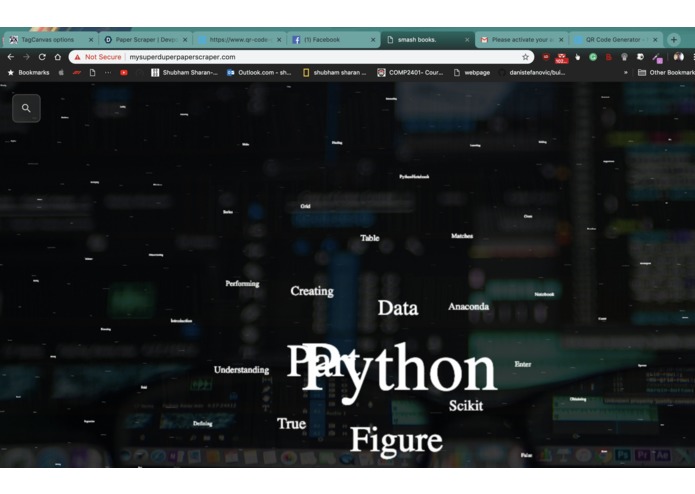The height and width of the screenshot is (494, 695).
Task: Switch to the QR Code Generator tab
Action: tap(615, 39)
